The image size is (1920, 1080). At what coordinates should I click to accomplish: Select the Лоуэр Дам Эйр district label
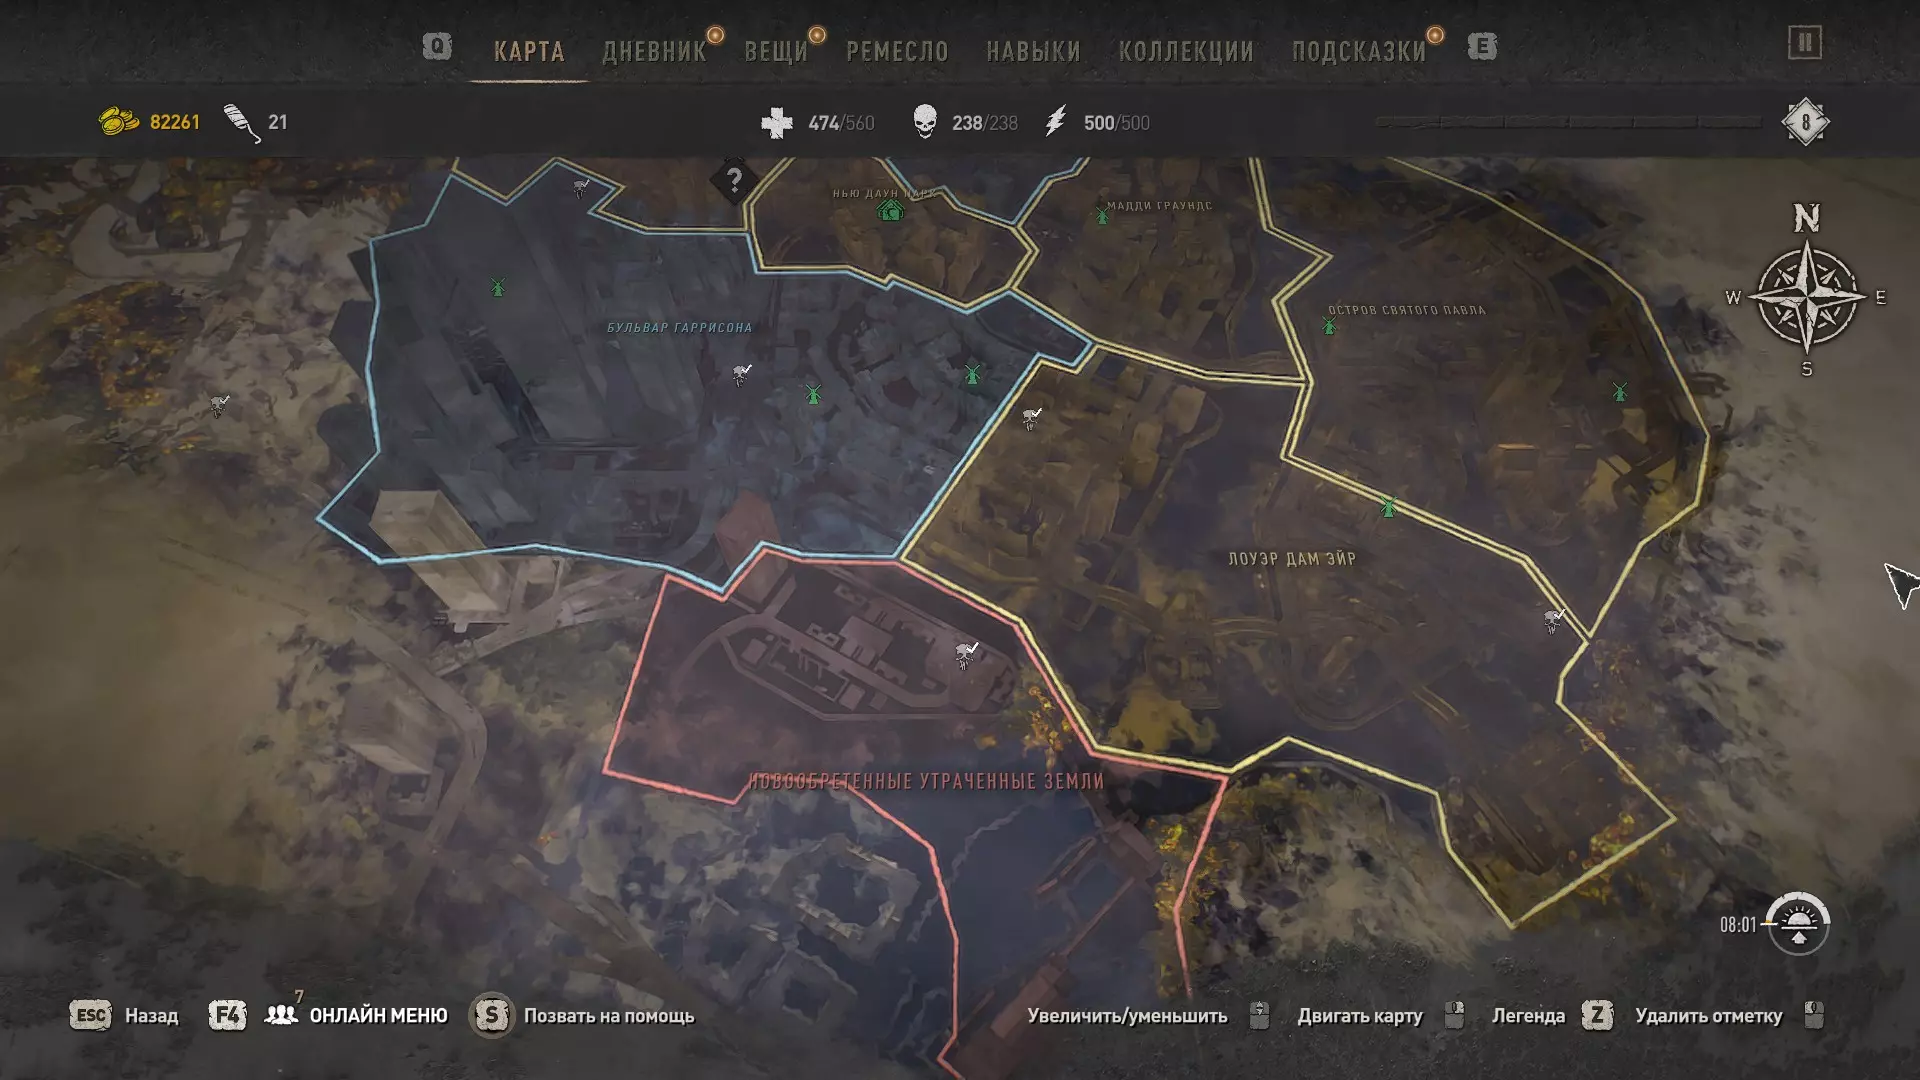tap(1292, 559)
